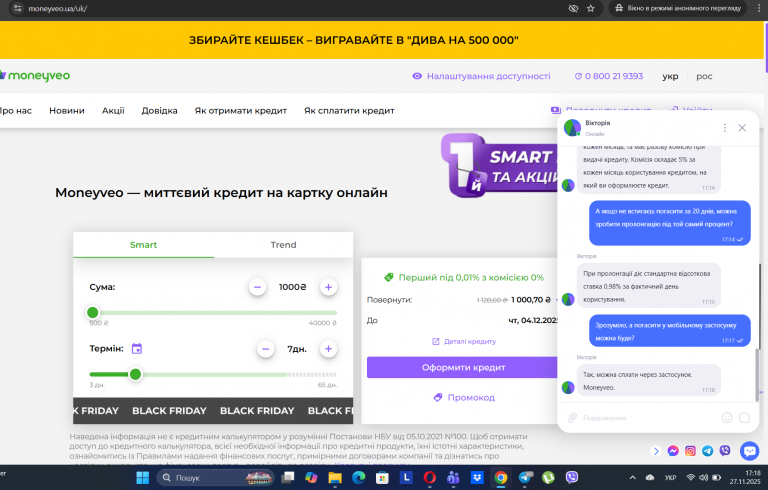
Task: Open the Windows Start menu
Action: pyautogui.click(x=143, y=477)
